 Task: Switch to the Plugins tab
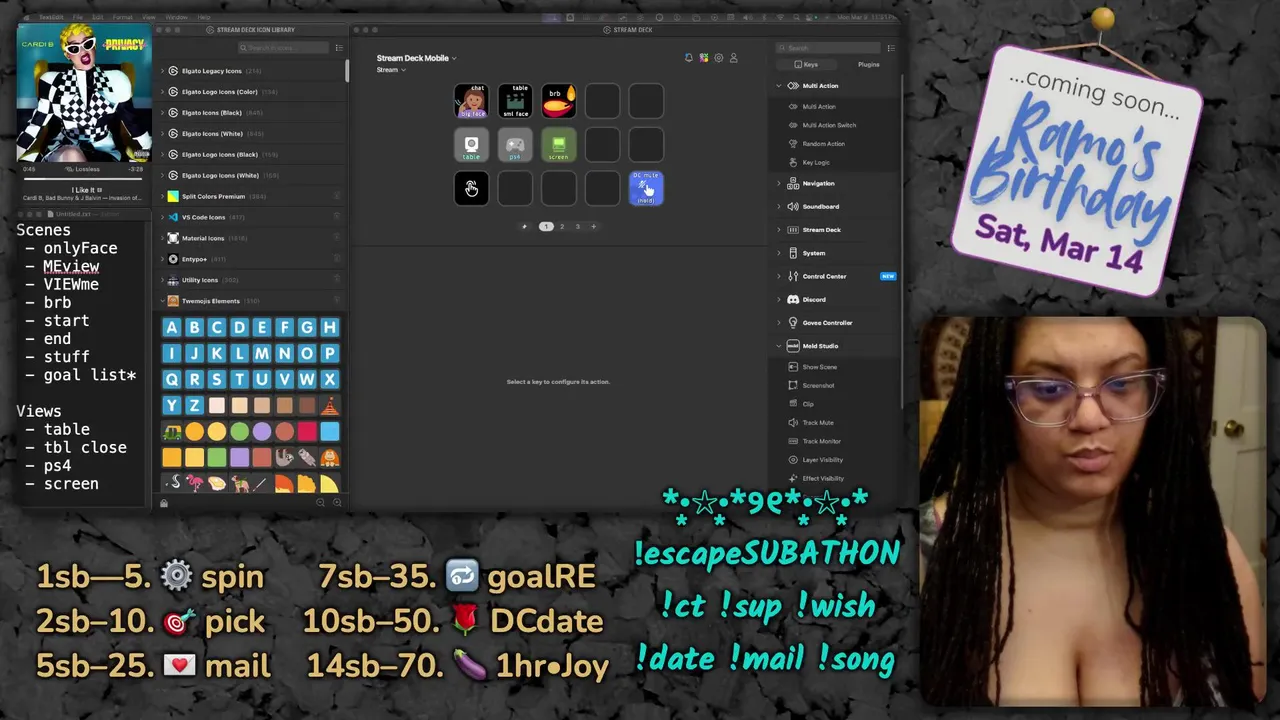point(868,65)
